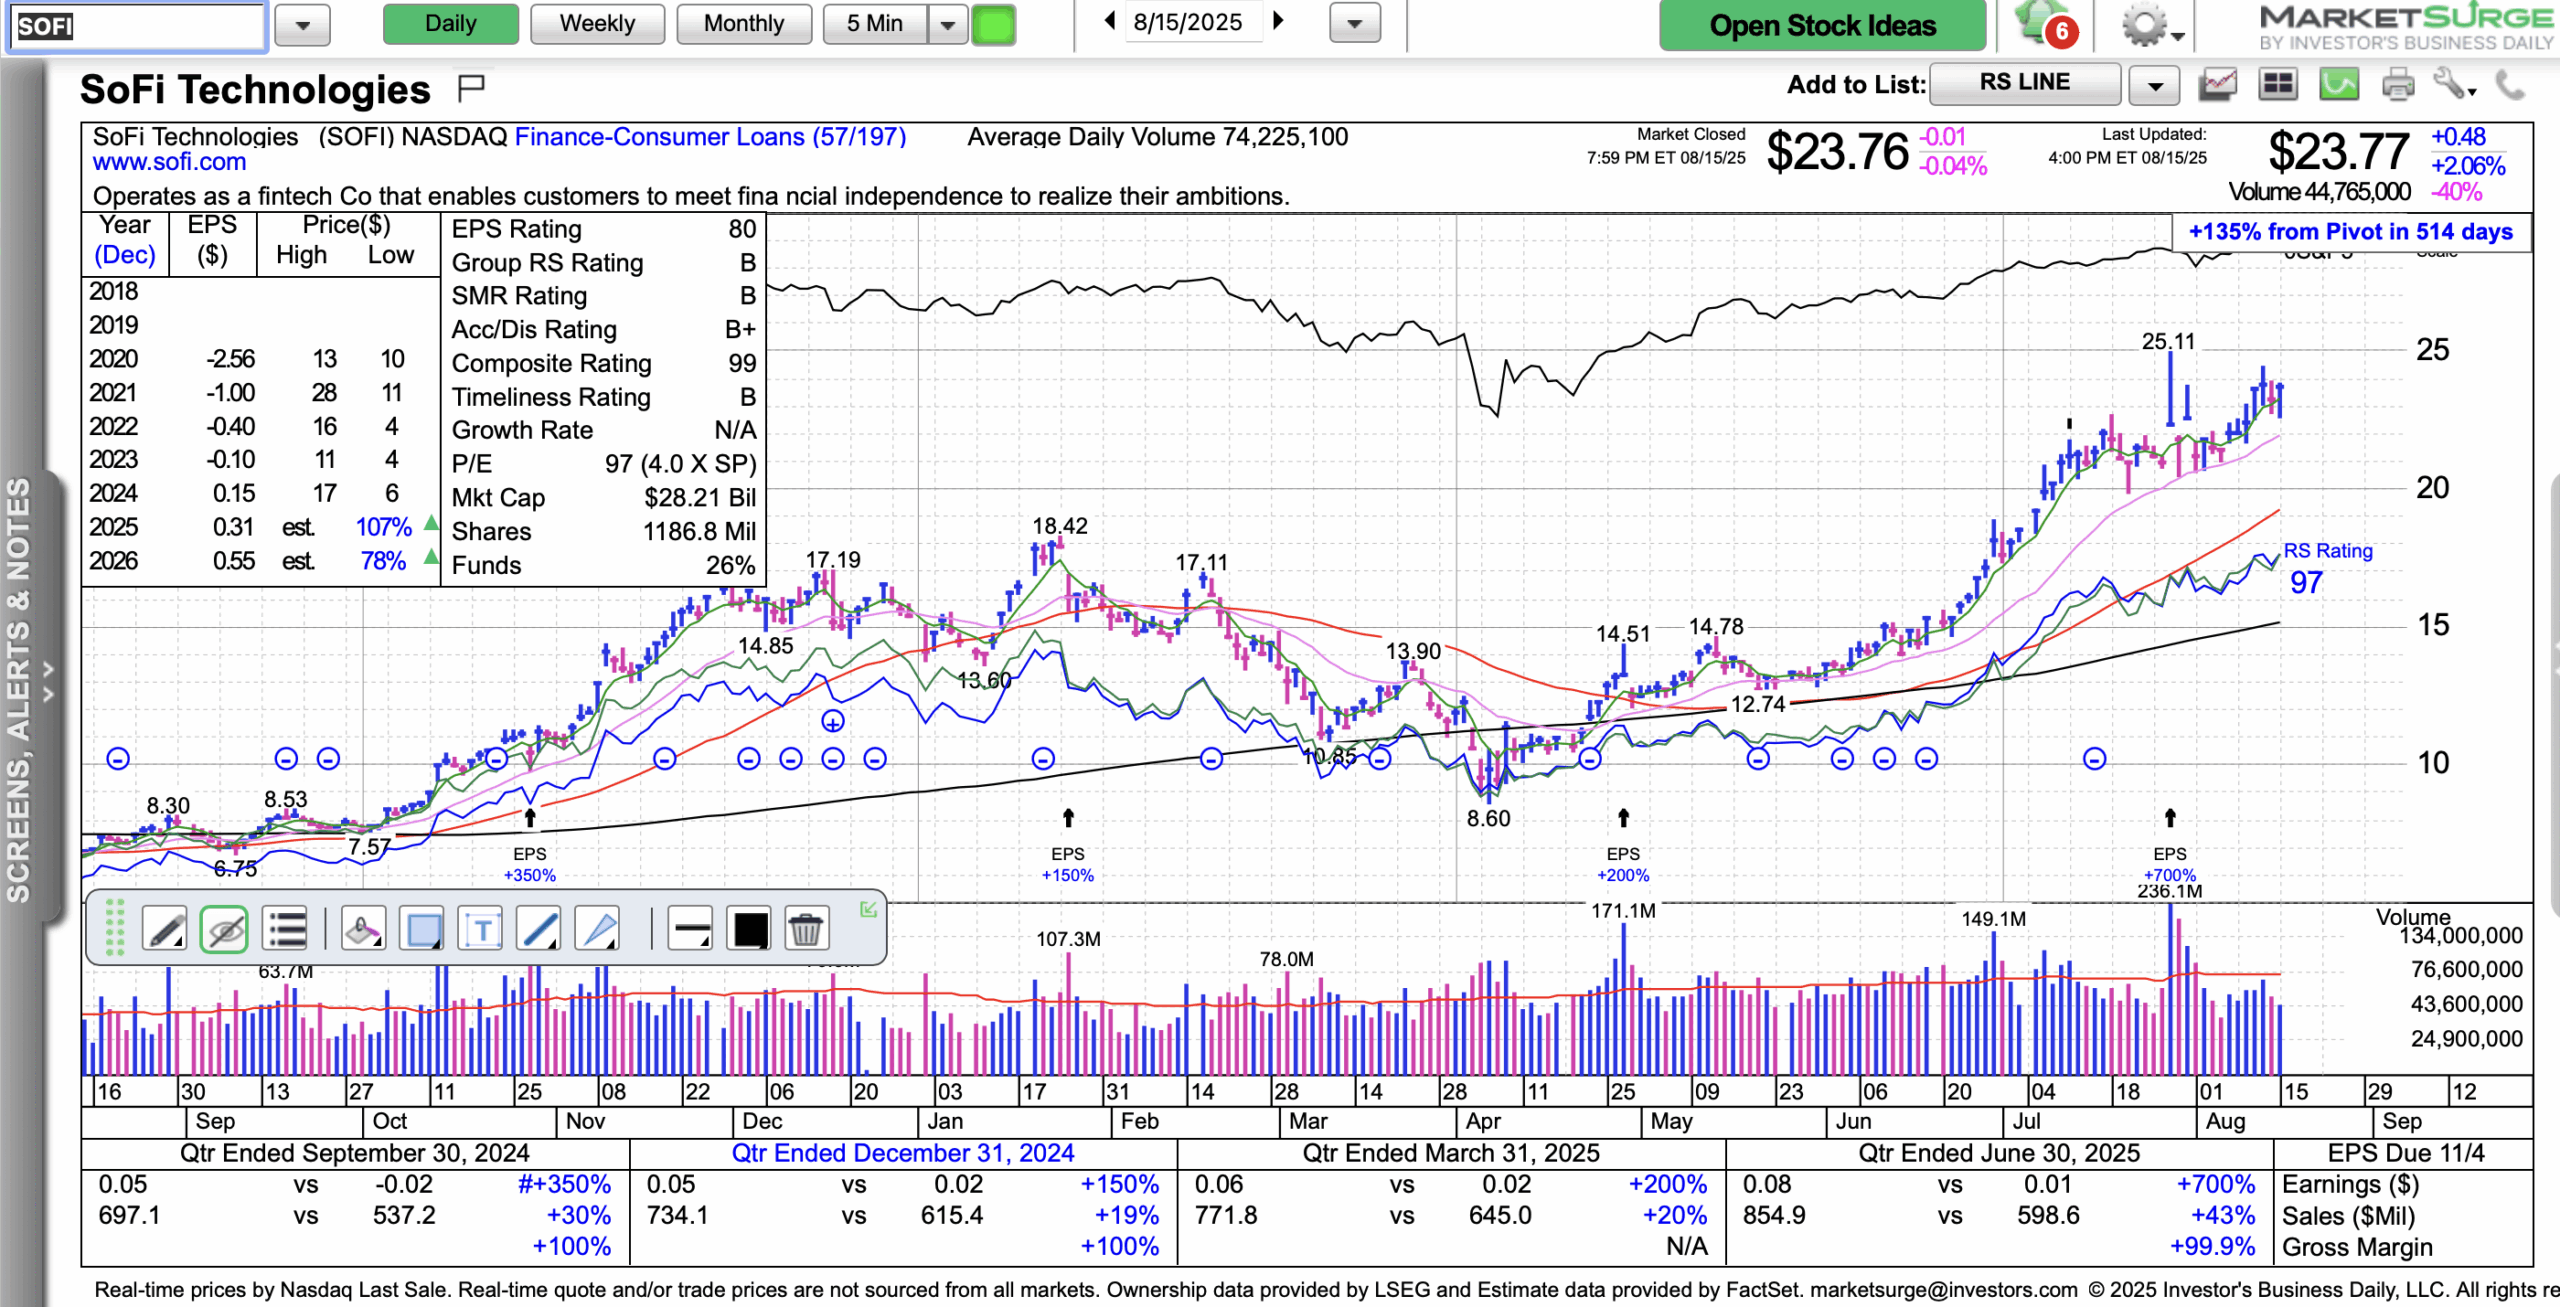Expand the symbol history dropdown arrow
The height and width of the screenshot is (1307, 2560).
click(302, 25)
